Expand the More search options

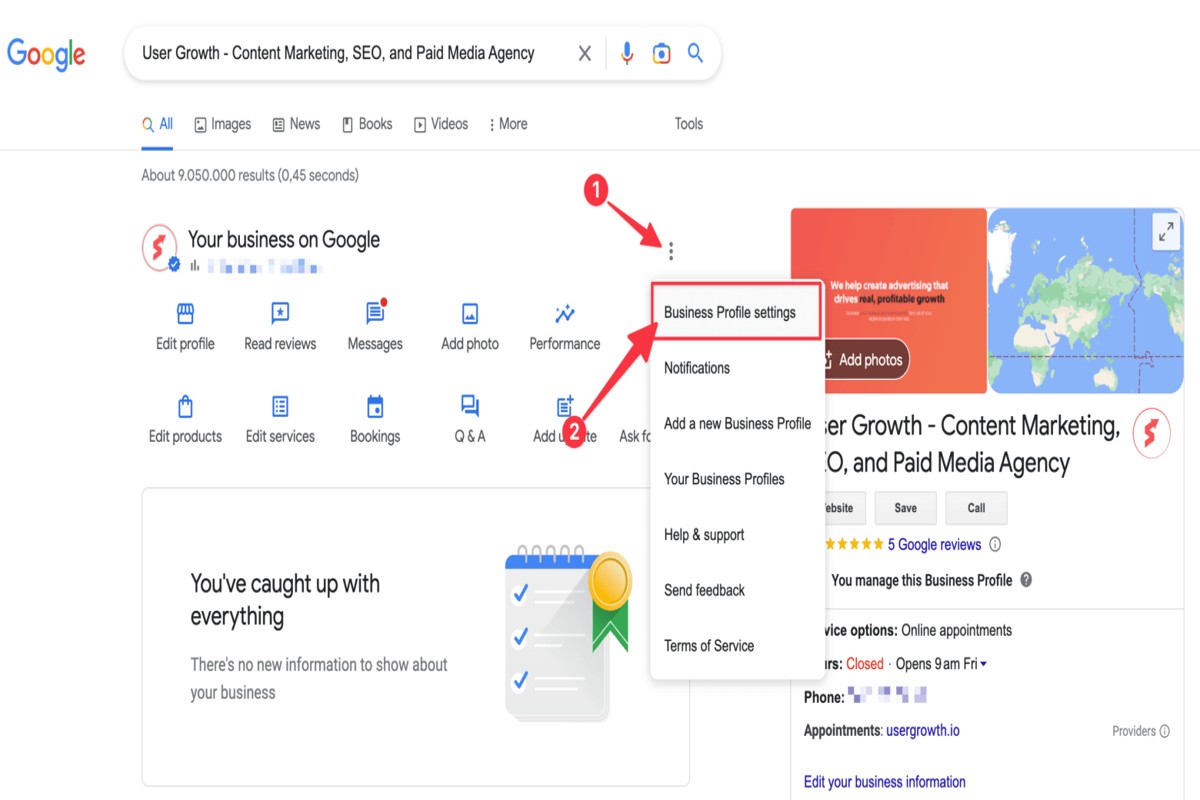[x=508, y=124]
